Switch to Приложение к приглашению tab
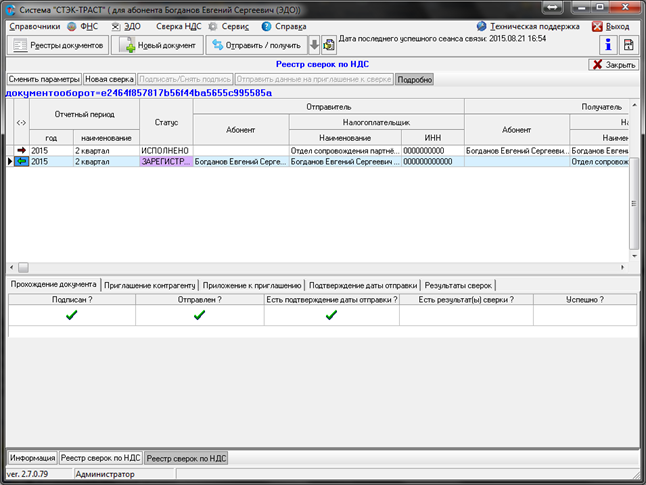The height and width of the screenshot is (485, 646). pyautogui.click(x=252, y=285)
